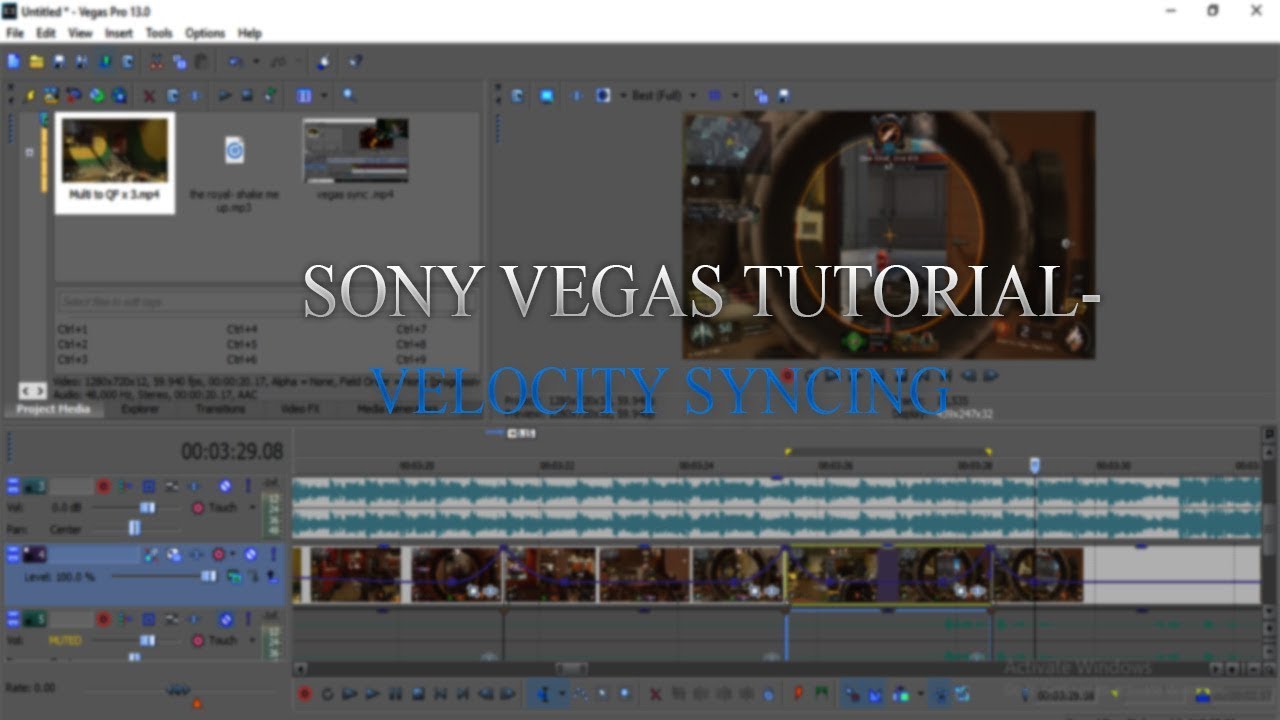Click the red Record button in transport
Screen dimensions: 1280x720
[304, 693]
